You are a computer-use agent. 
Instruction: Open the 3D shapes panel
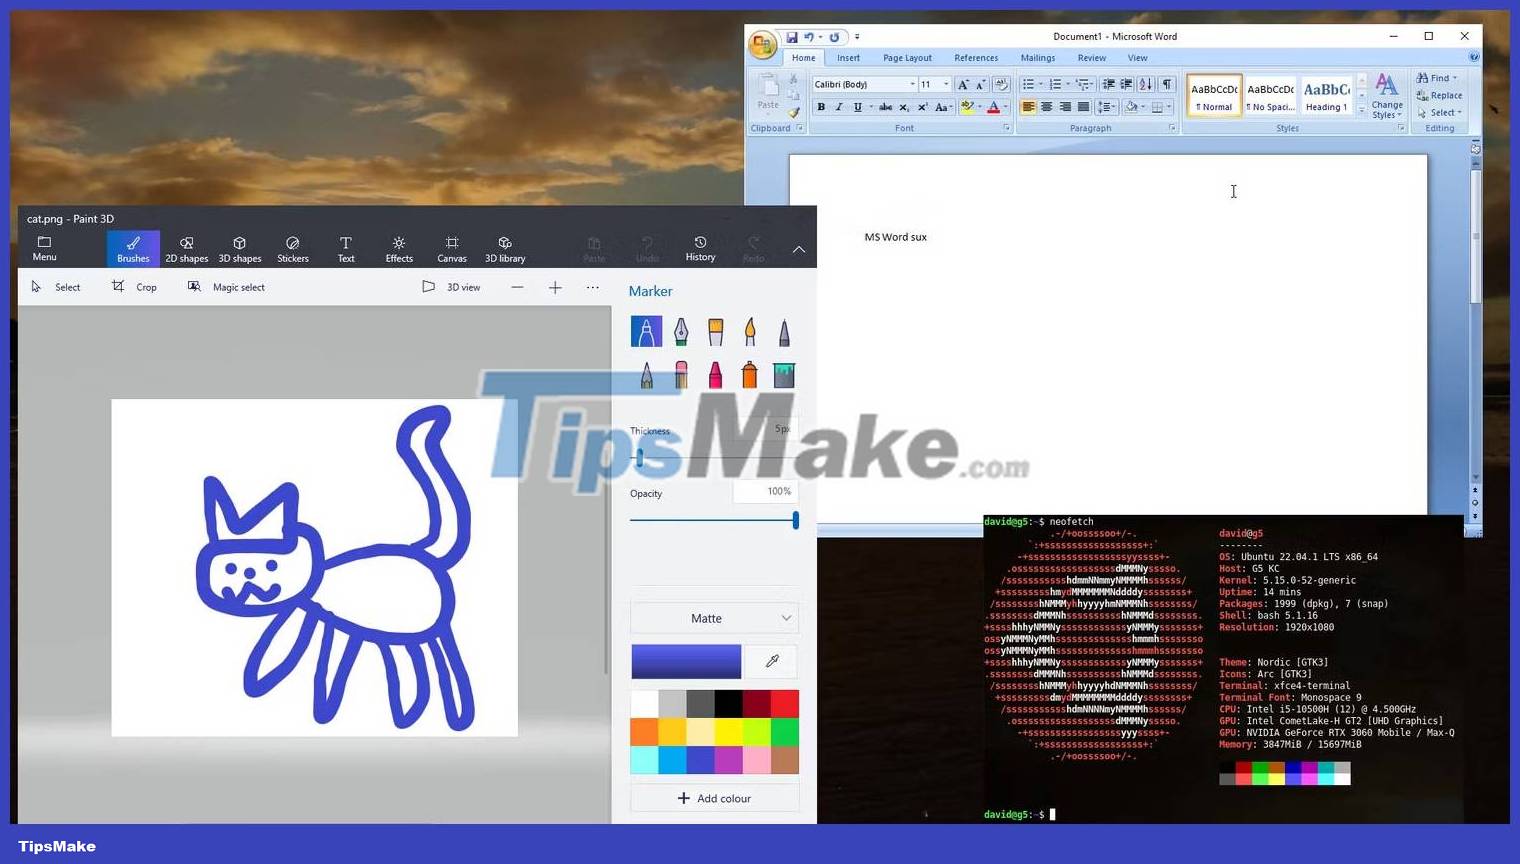pos(240,248)
